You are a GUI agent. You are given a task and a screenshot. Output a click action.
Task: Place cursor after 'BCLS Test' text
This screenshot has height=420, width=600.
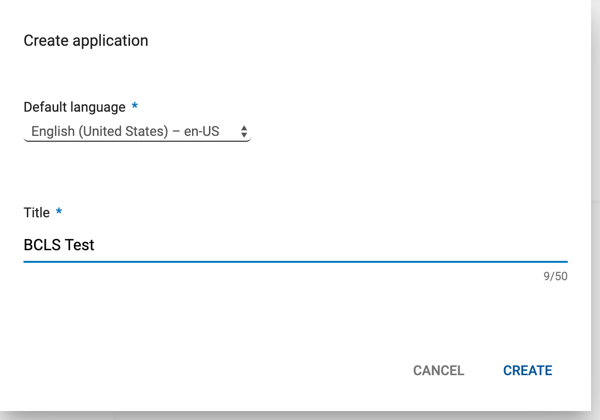(x=95, y=245)
